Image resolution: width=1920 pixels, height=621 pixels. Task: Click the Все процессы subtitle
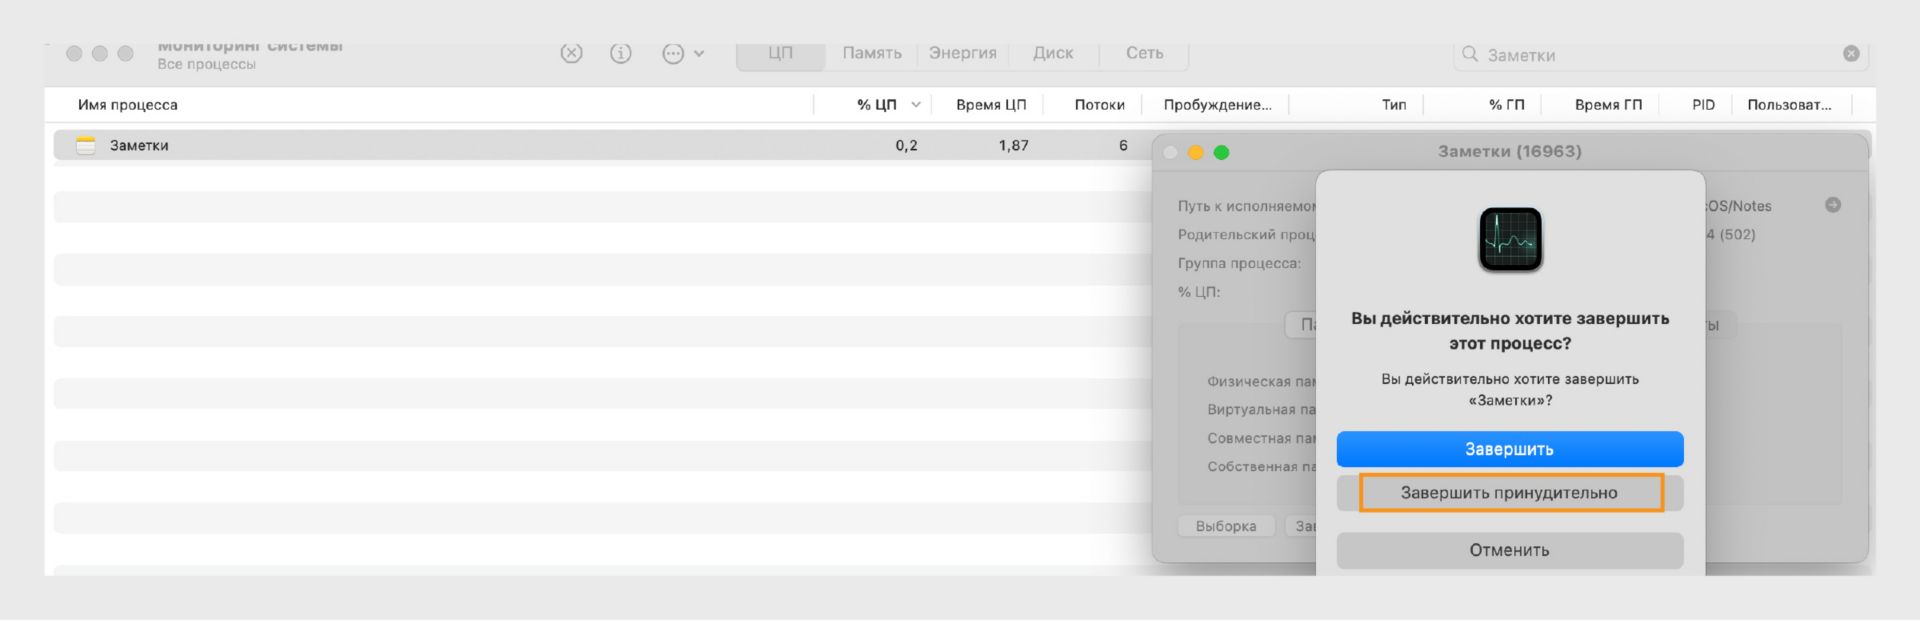point(206,64)
